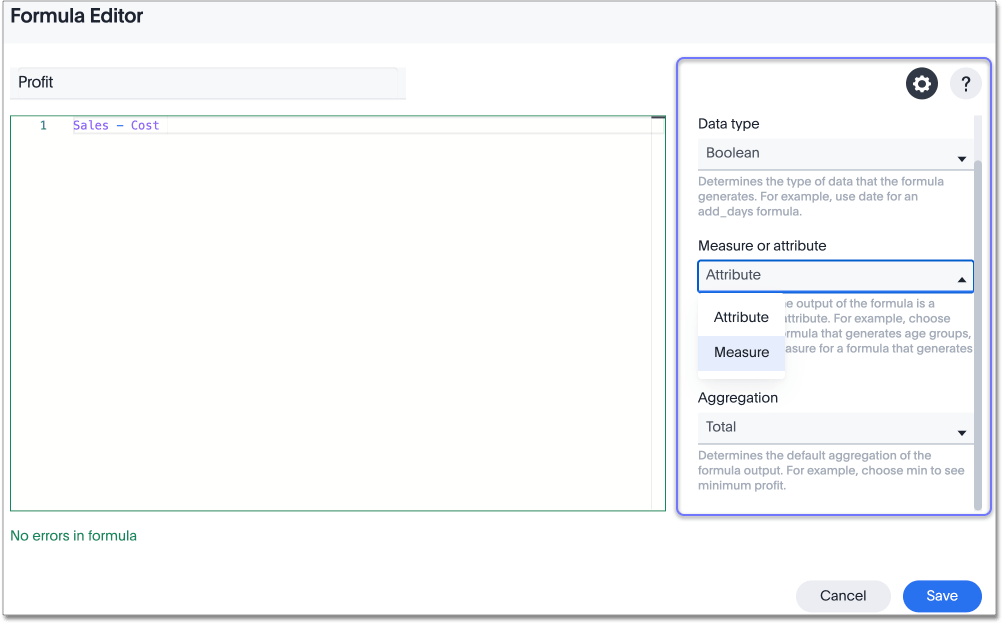Click the formula name field showing "Profit"
This screenshot has width=1003, height=624.
[x=207, y=83]
